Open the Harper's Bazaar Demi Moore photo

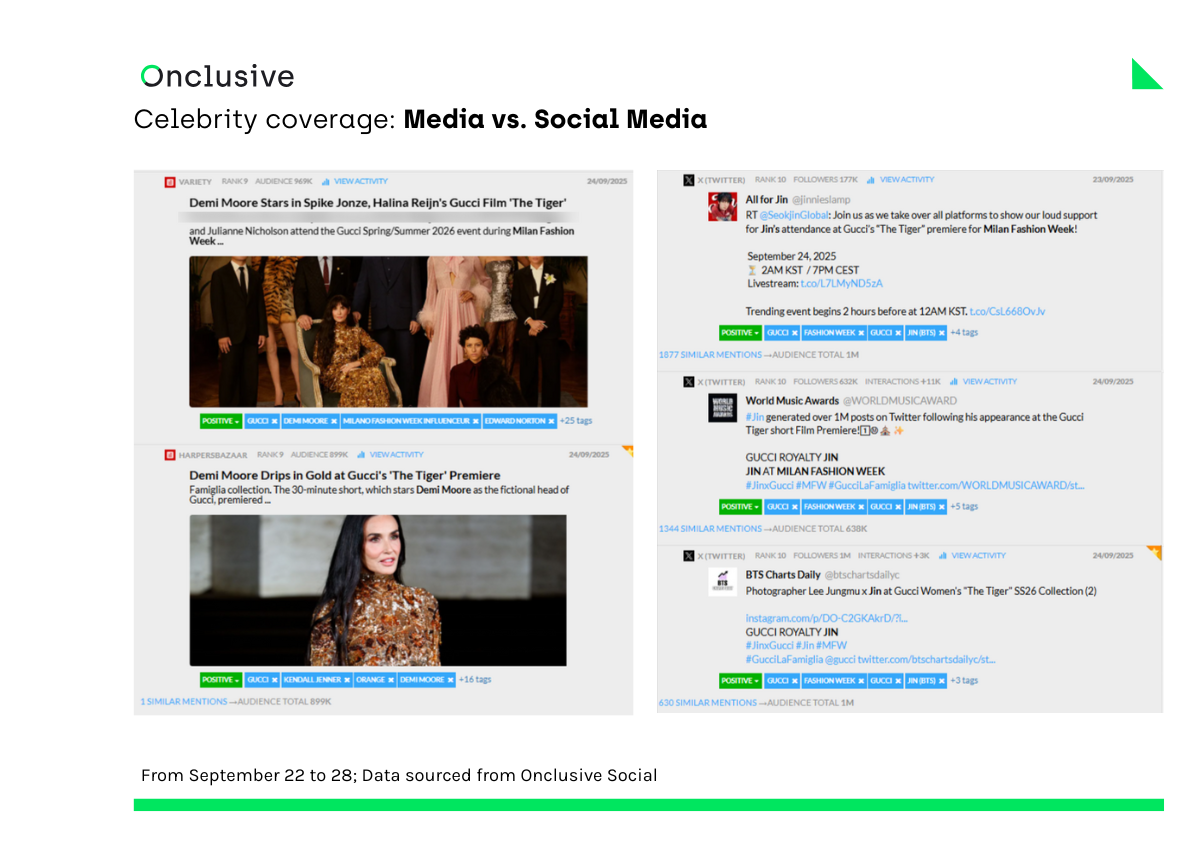pyautogui.click(x=378, y=591)
